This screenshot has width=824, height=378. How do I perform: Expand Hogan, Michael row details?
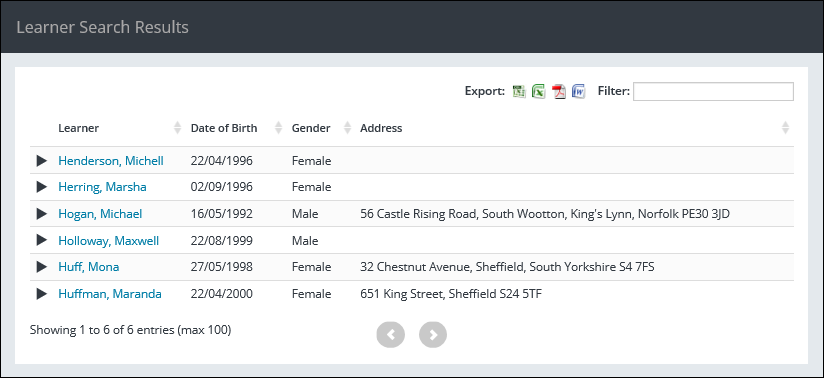coord(42,214)
